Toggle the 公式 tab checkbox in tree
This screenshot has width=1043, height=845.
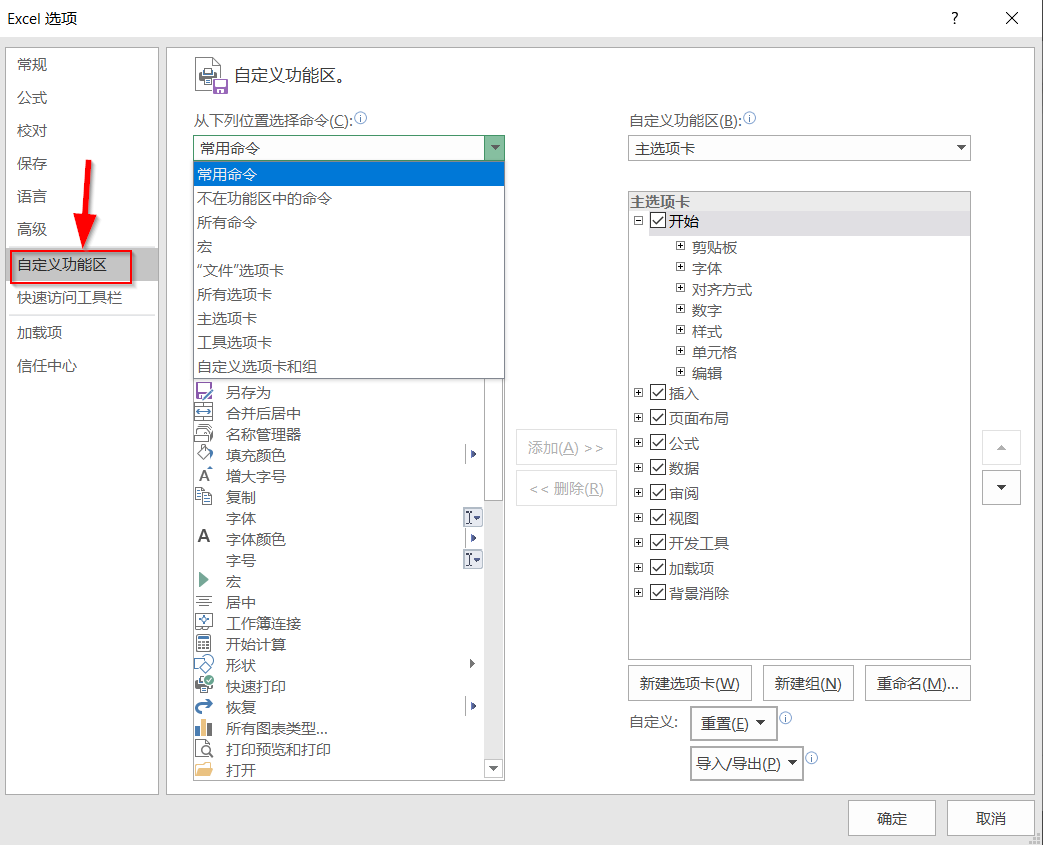point(658,442)
